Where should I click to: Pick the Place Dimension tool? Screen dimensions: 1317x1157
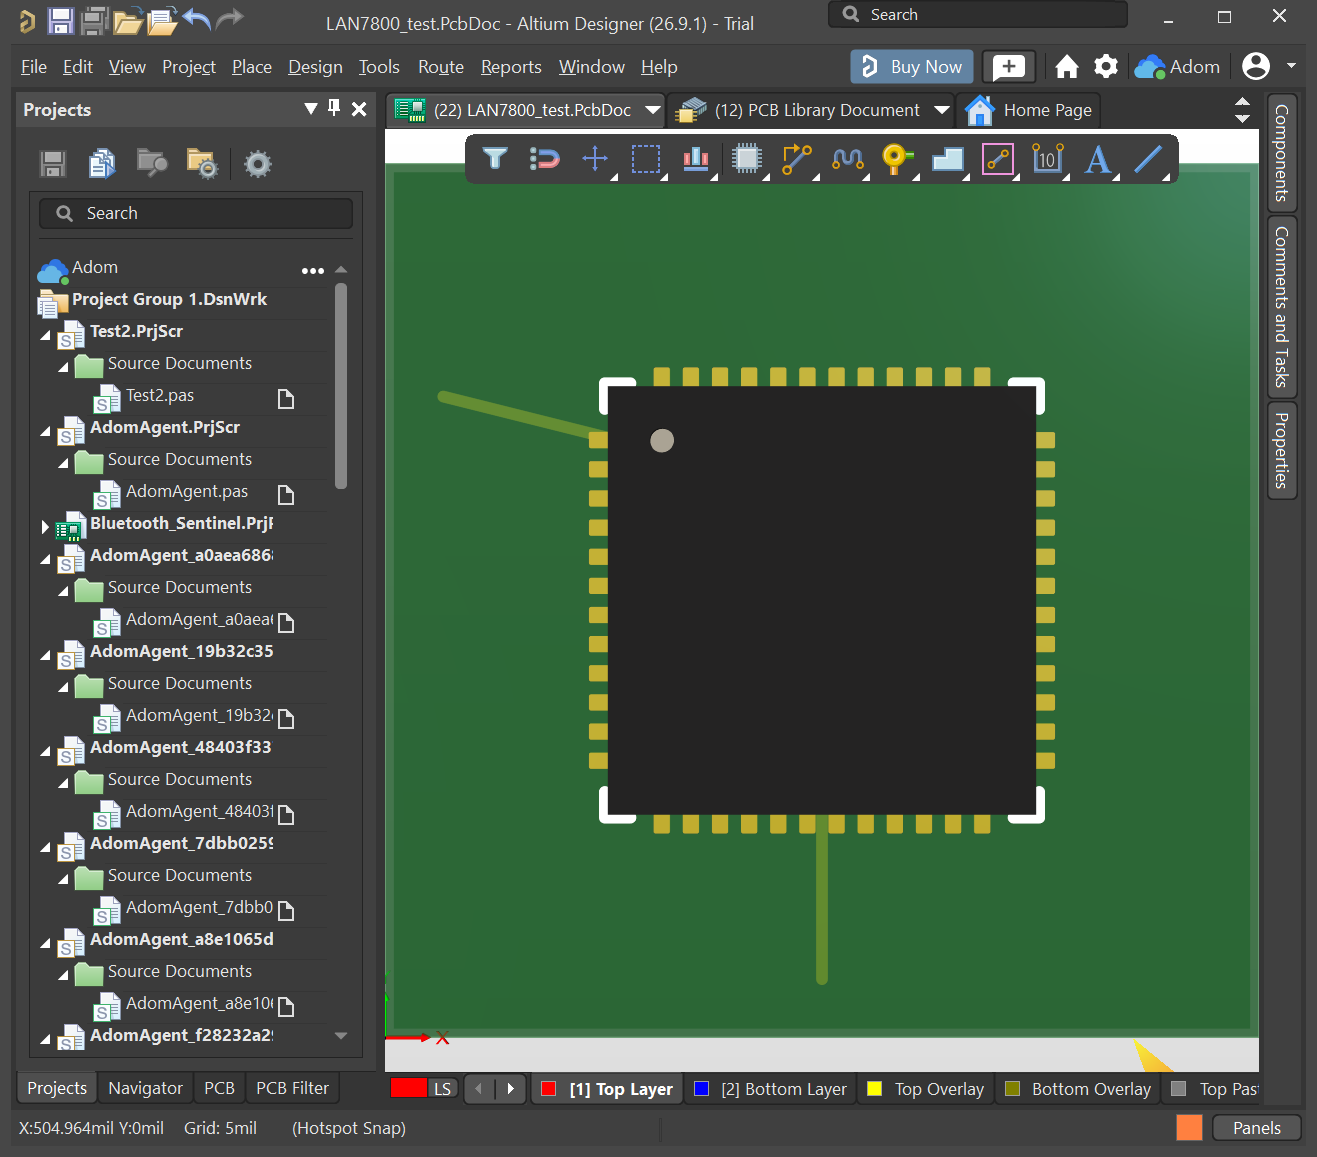[x=1047, y=158]
